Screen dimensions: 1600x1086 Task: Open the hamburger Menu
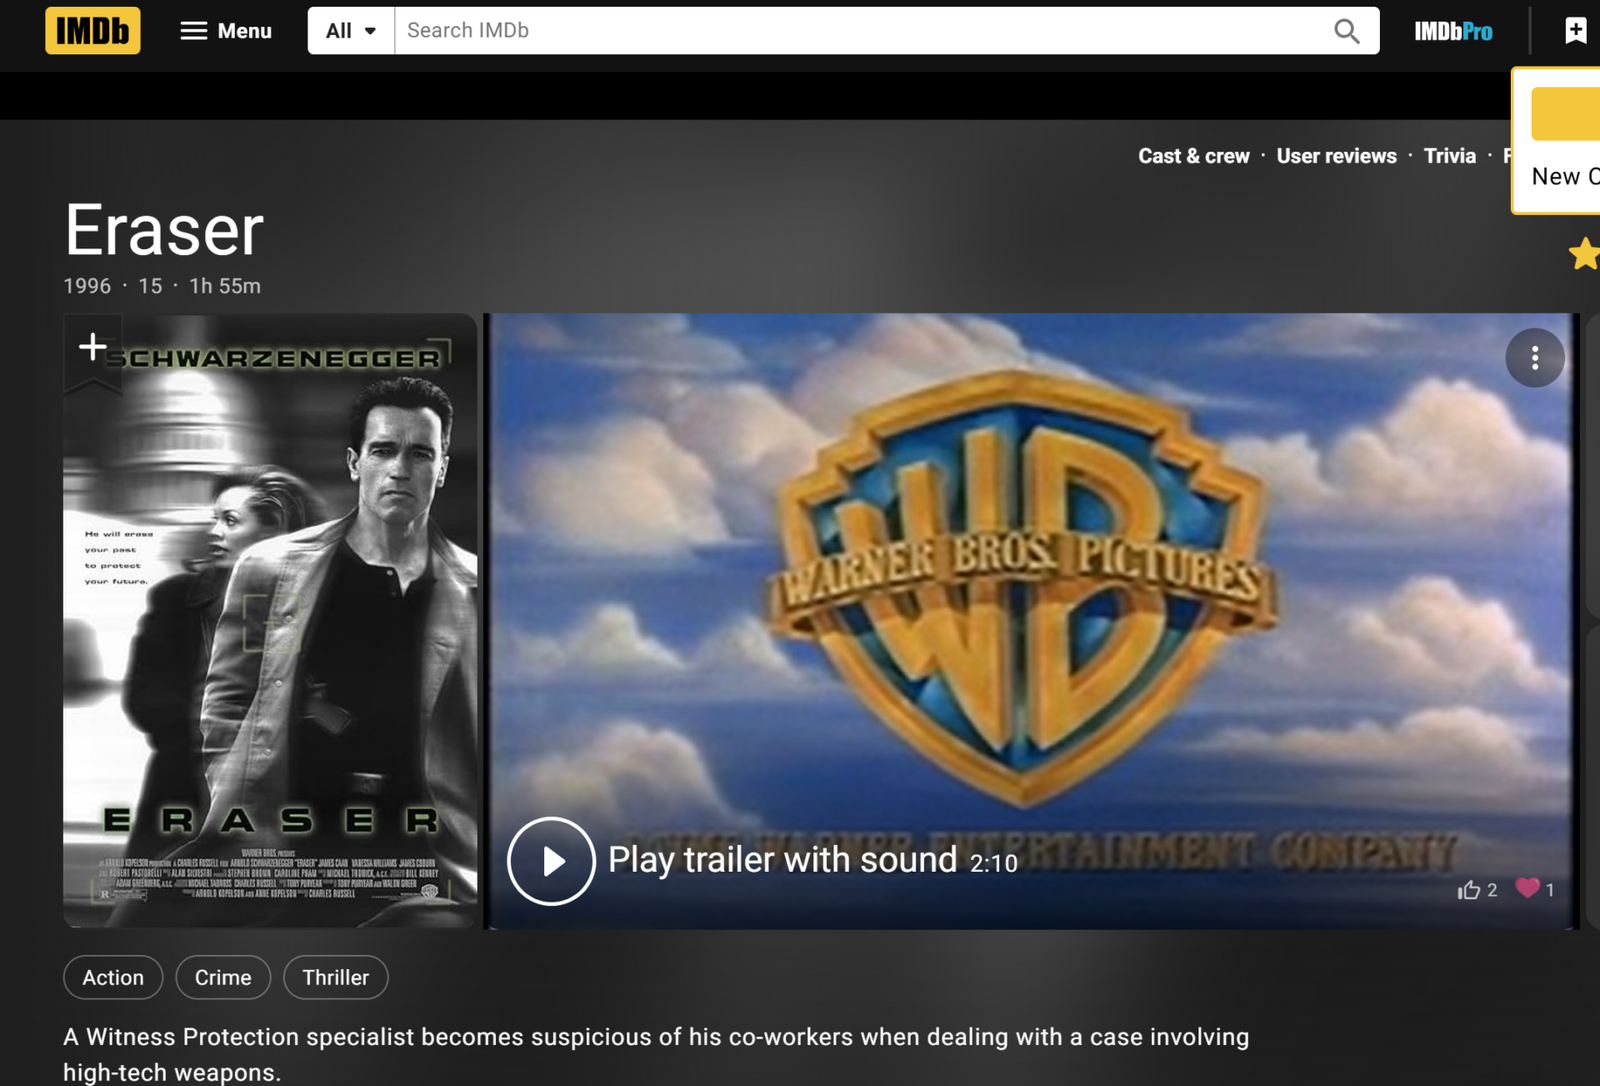pyautogui.click(x=226, y=31)
